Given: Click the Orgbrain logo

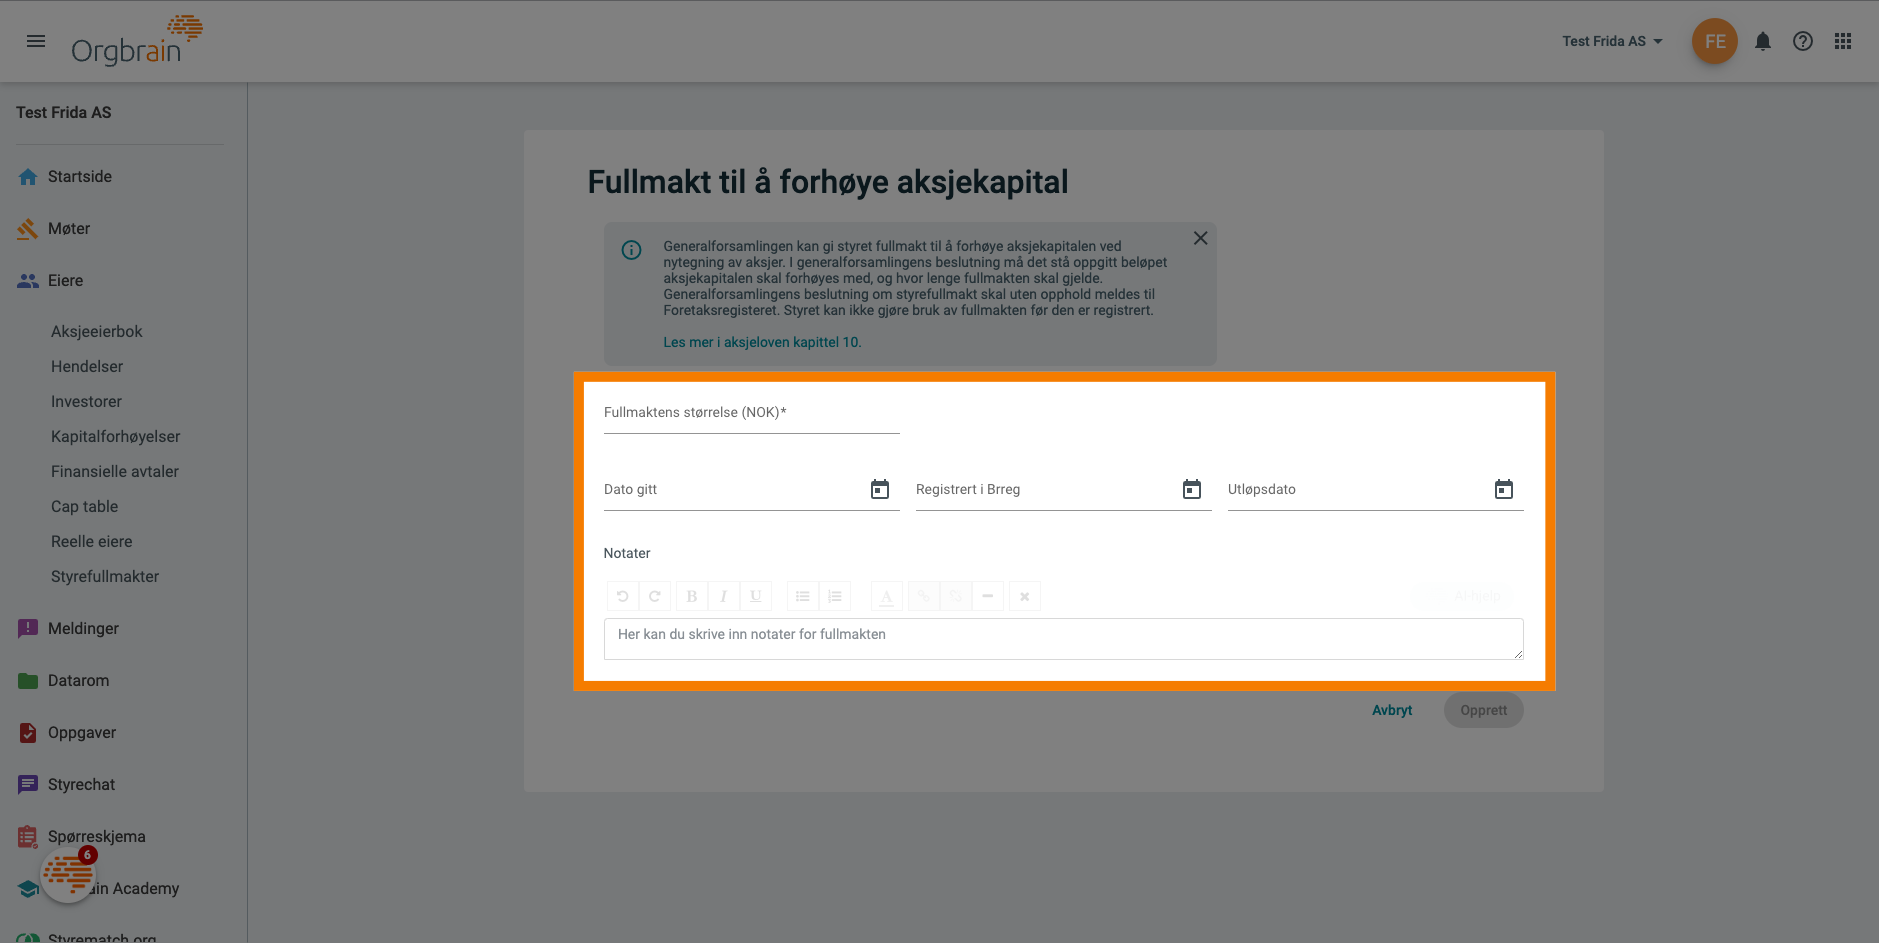Looking at the screenshot, I should tap(137, 41).
